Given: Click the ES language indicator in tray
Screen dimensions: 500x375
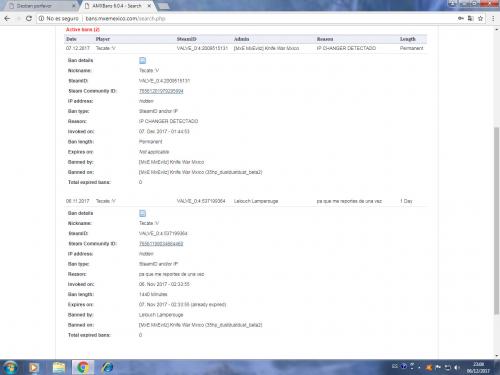Looking at the screenshot, I should pos(395,366).
